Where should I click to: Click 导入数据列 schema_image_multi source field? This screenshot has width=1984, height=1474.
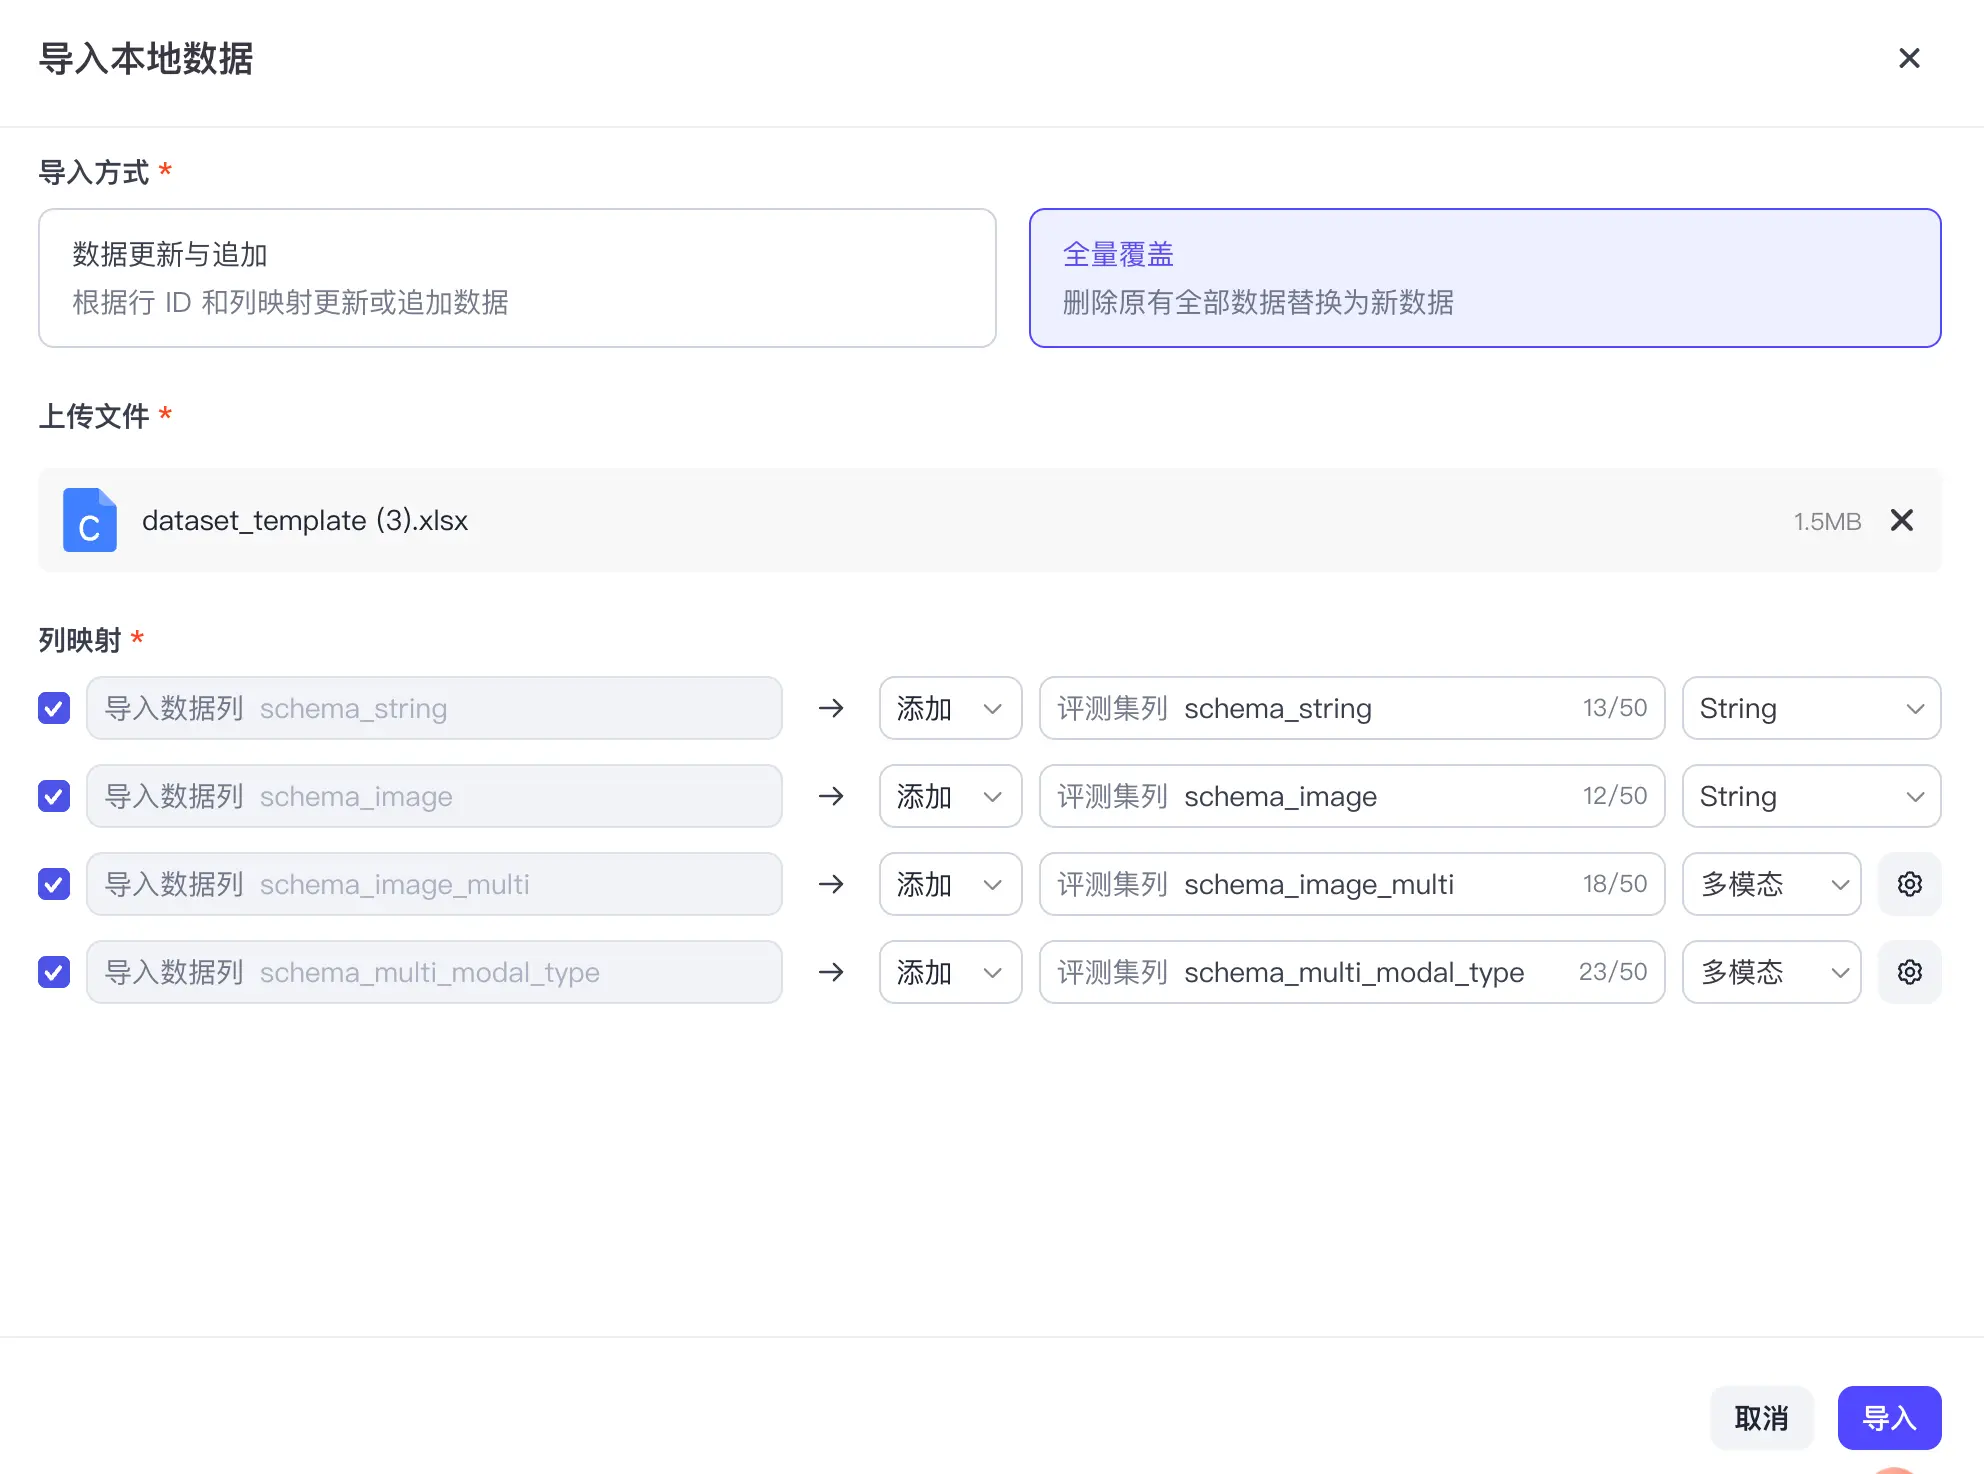(x=434, y=884)
